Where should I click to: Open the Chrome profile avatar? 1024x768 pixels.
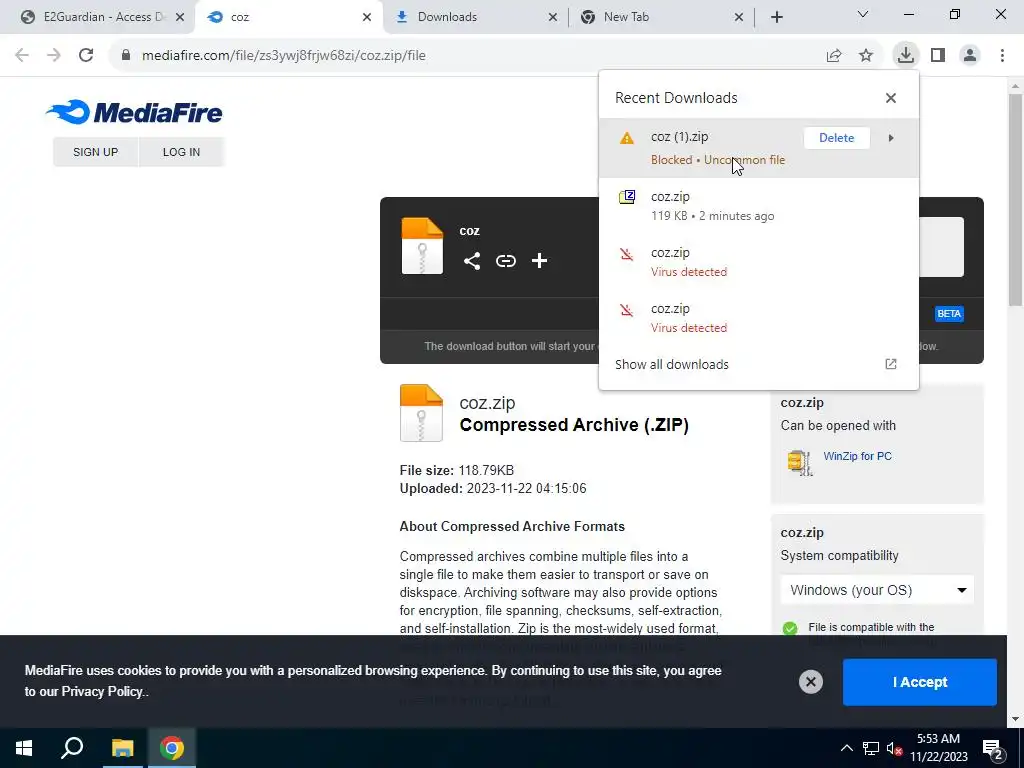coord(970,56)
